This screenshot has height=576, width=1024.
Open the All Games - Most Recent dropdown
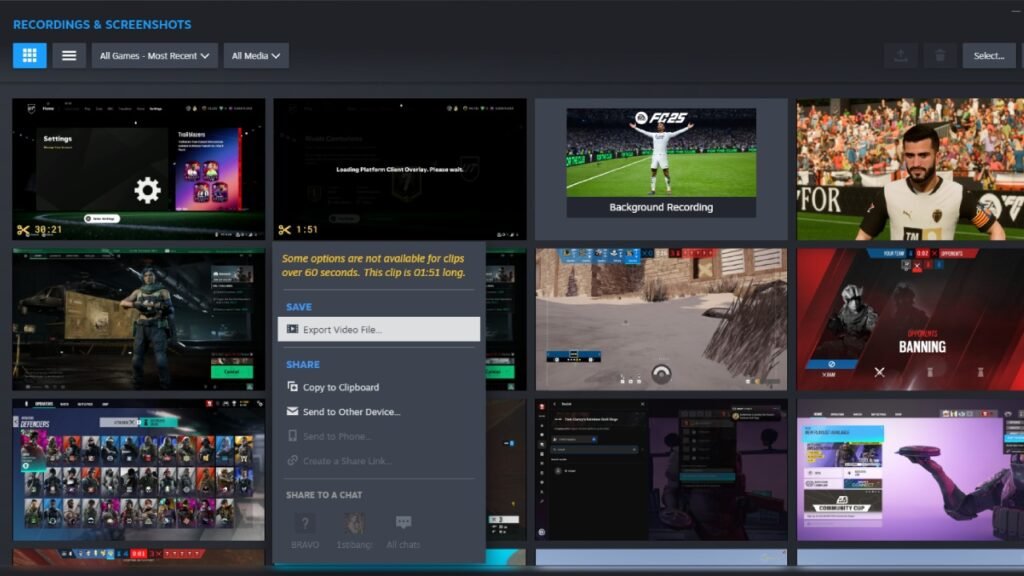[x=155, y=56]
